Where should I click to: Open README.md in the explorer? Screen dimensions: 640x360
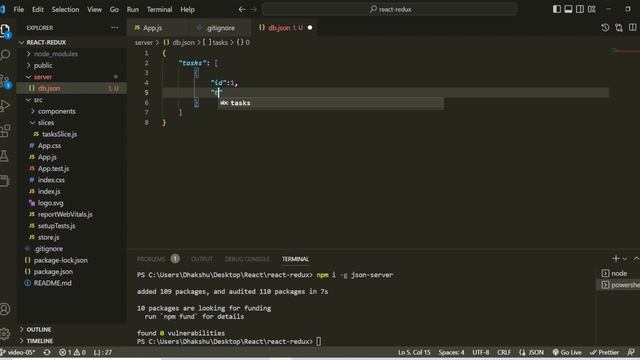(52, 283)
